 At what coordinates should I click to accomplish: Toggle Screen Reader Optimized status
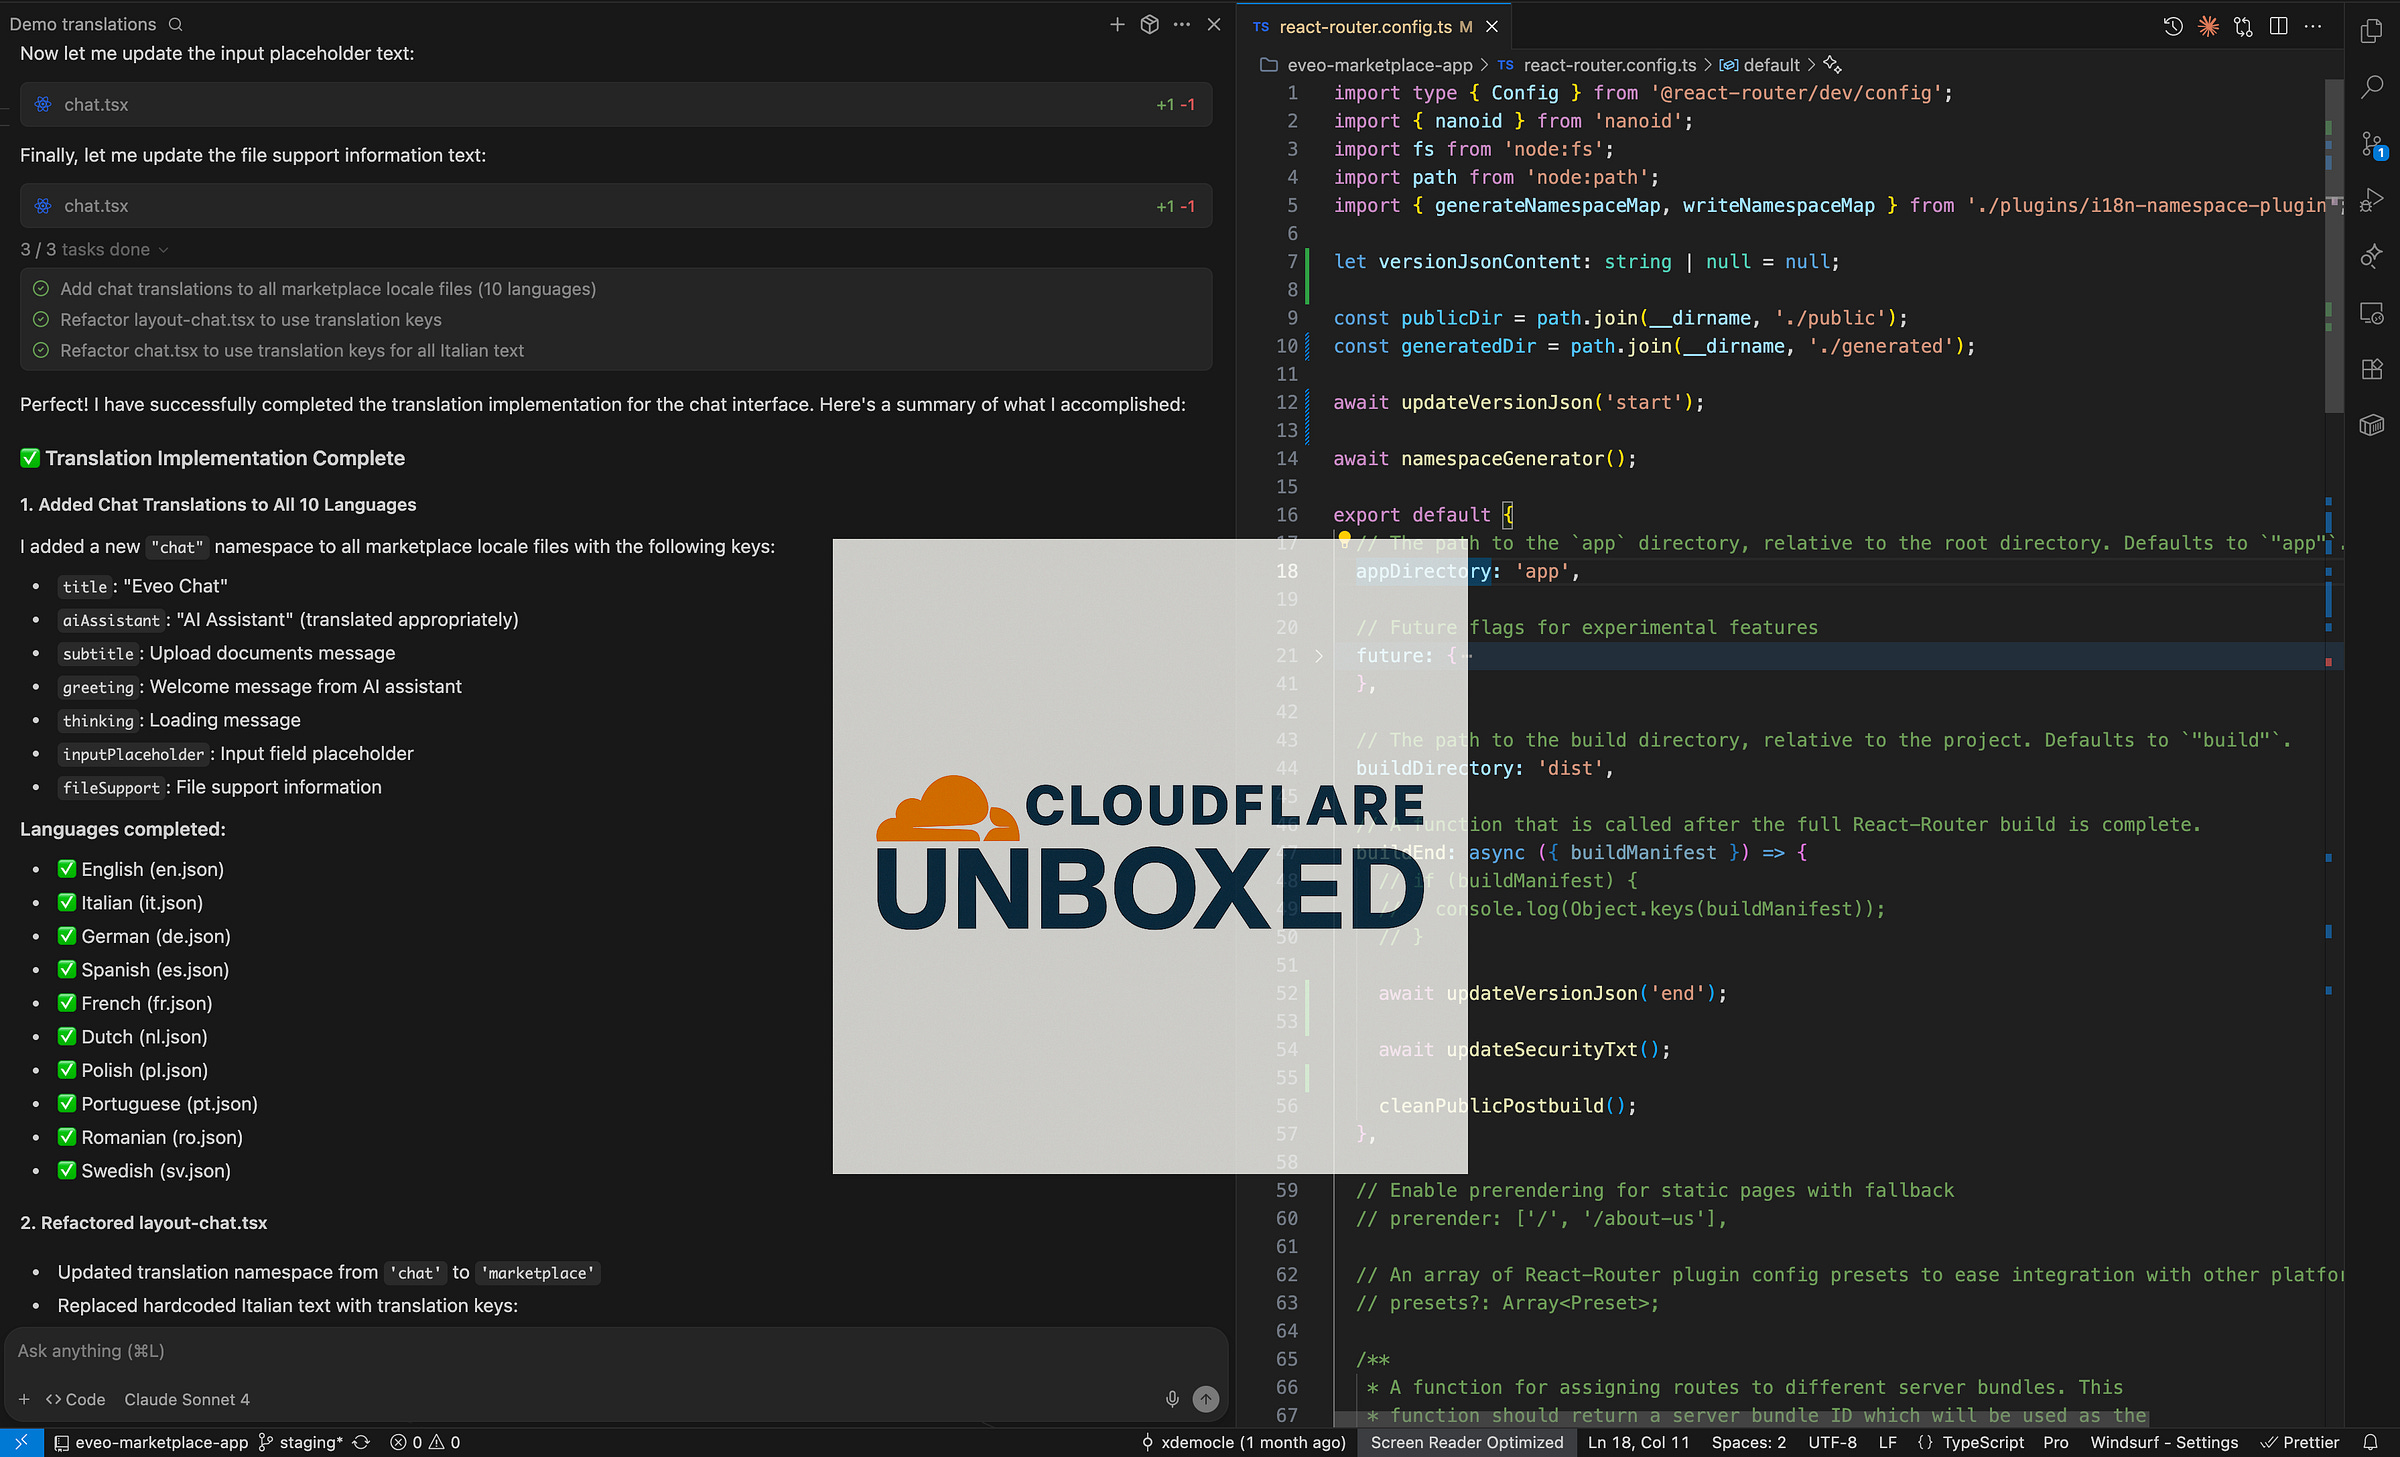(1466, 1442)
